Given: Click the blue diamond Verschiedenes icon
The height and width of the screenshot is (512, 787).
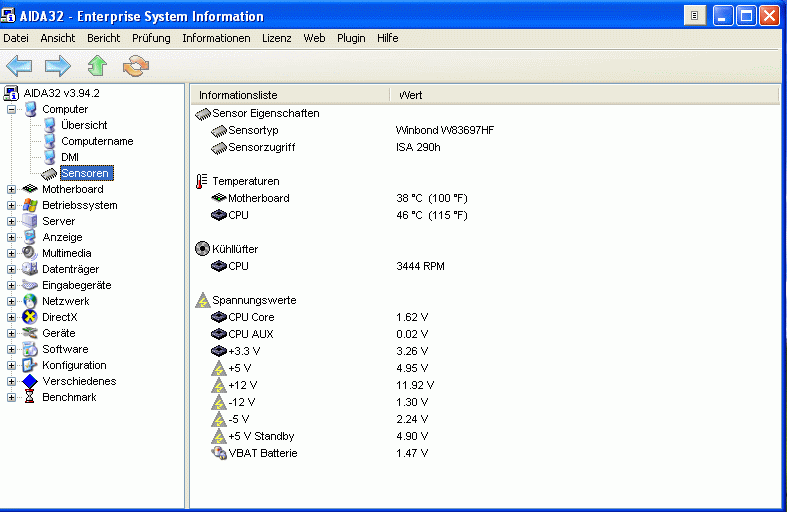Looking at the screenshot, I should tap(30, 381).
